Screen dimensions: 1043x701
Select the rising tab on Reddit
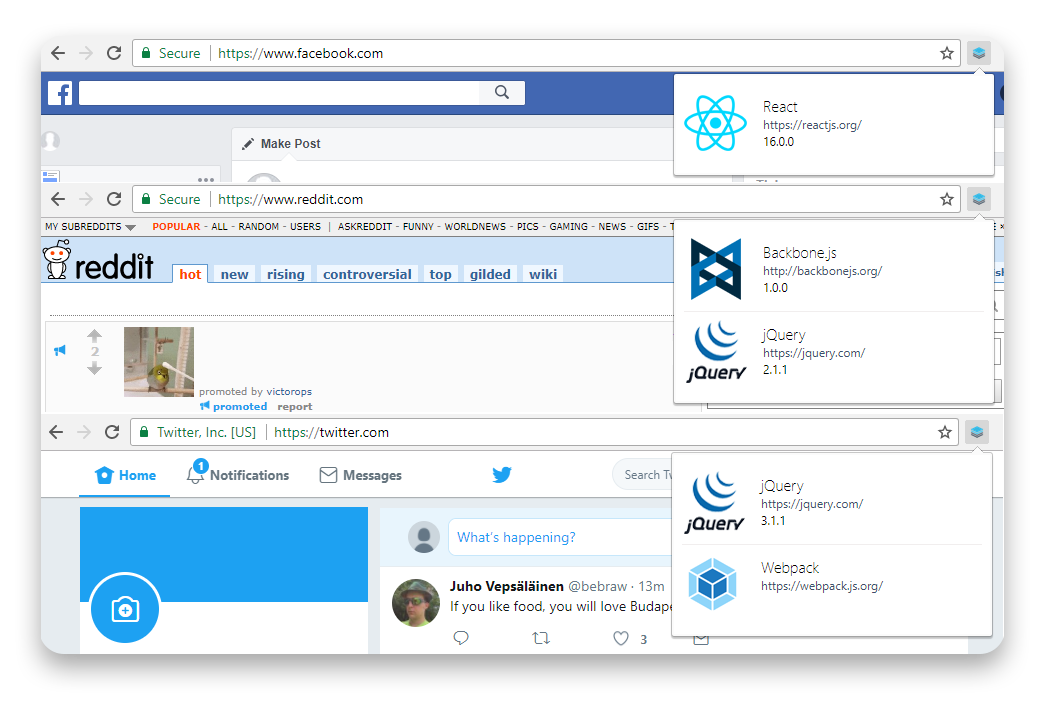click(x=285, y=274)
